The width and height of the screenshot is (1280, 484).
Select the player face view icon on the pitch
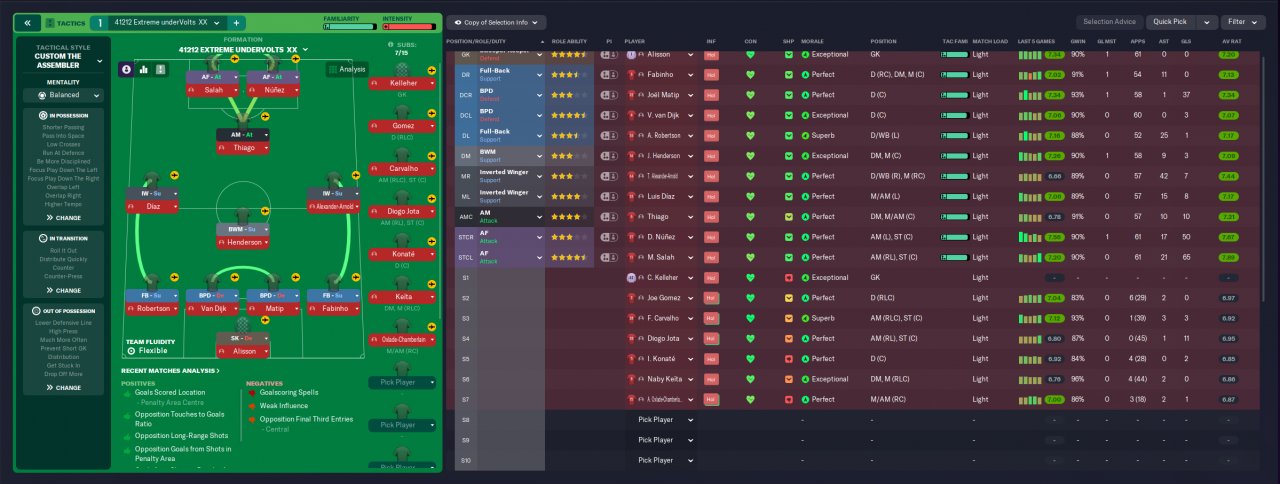point(127,70)
